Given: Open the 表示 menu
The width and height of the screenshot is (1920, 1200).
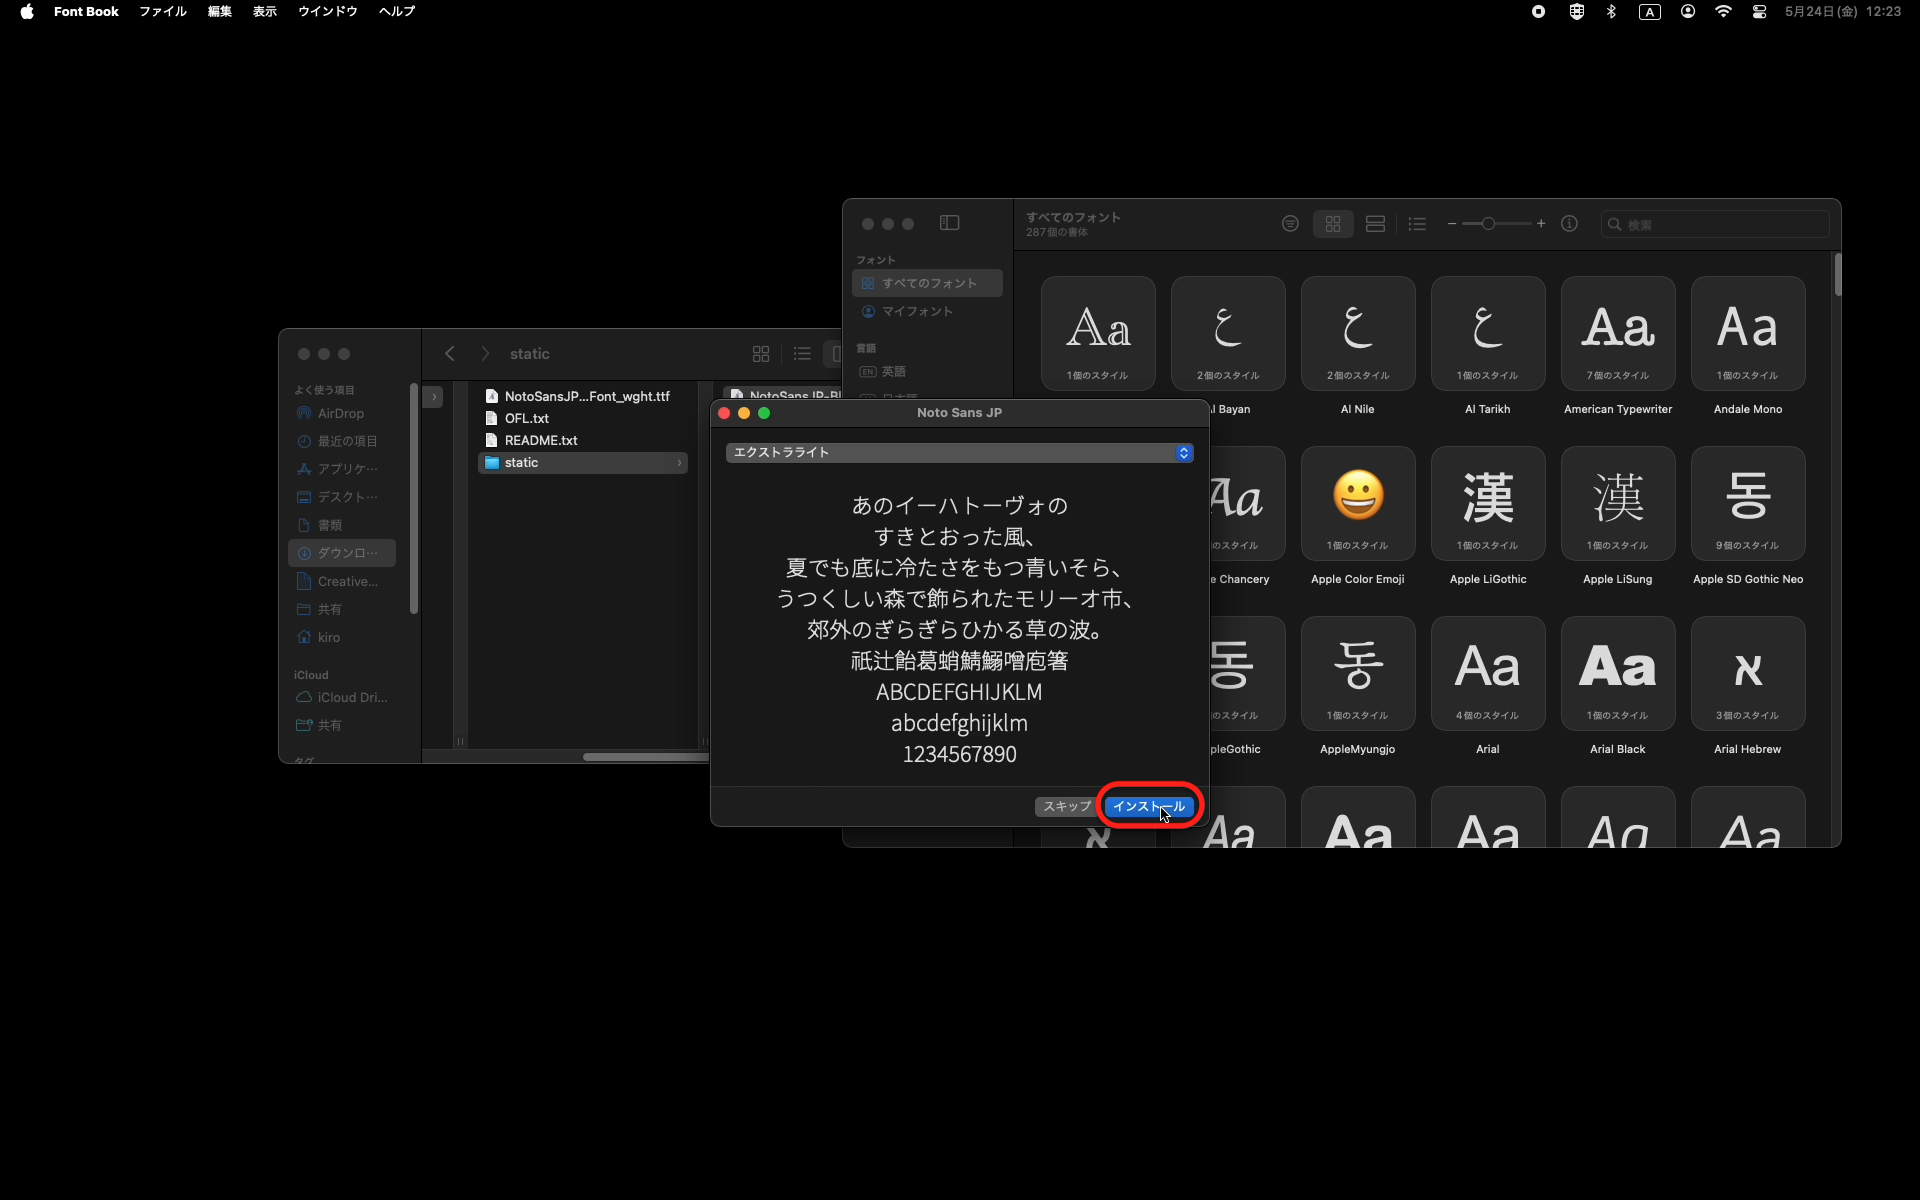Looking at the screenshot, I should tap(265, 12).
